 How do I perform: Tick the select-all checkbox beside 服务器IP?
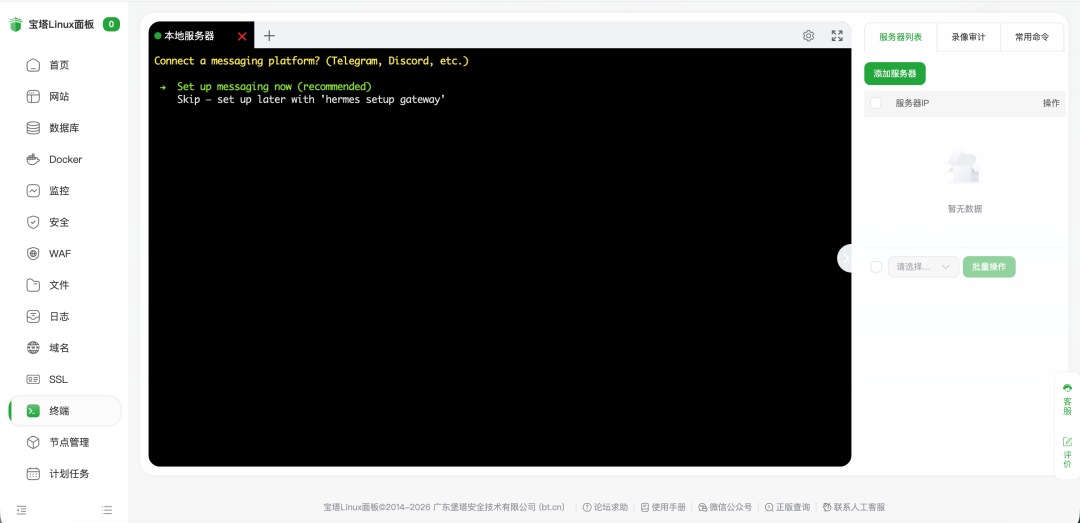click(876, 103)
